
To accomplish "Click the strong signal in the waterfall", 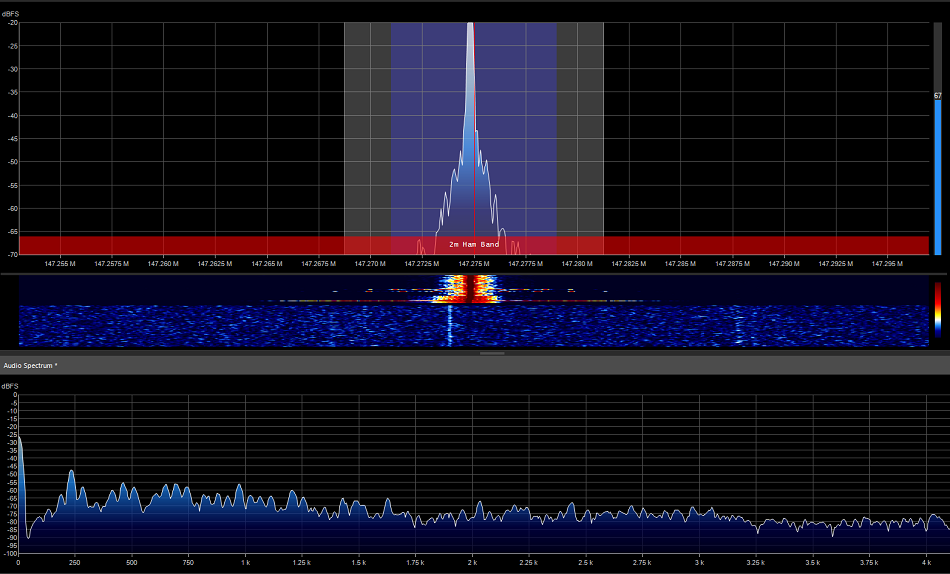I will point(462,288).
